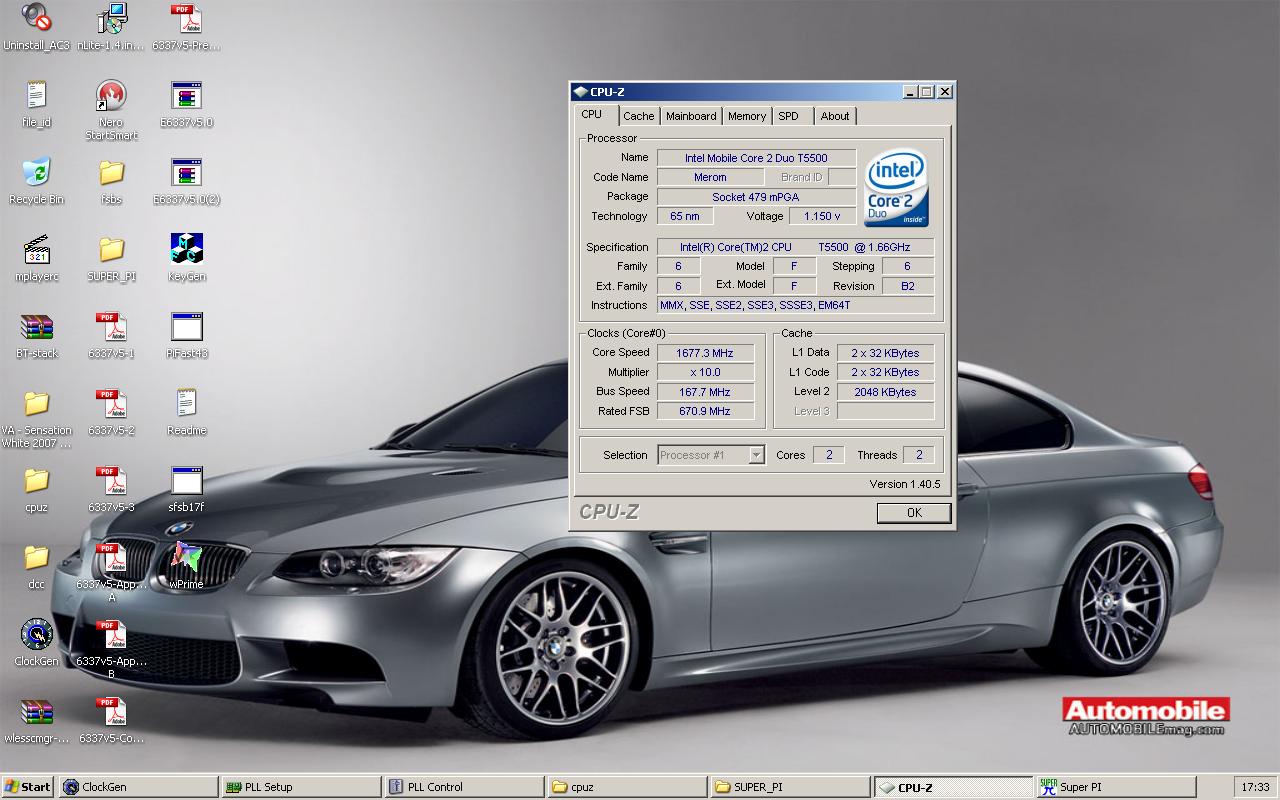Click the Rated FSB 670.9 MHz value
The image size is (1280, 800).
pyautogui.click(x=704, y=411)
